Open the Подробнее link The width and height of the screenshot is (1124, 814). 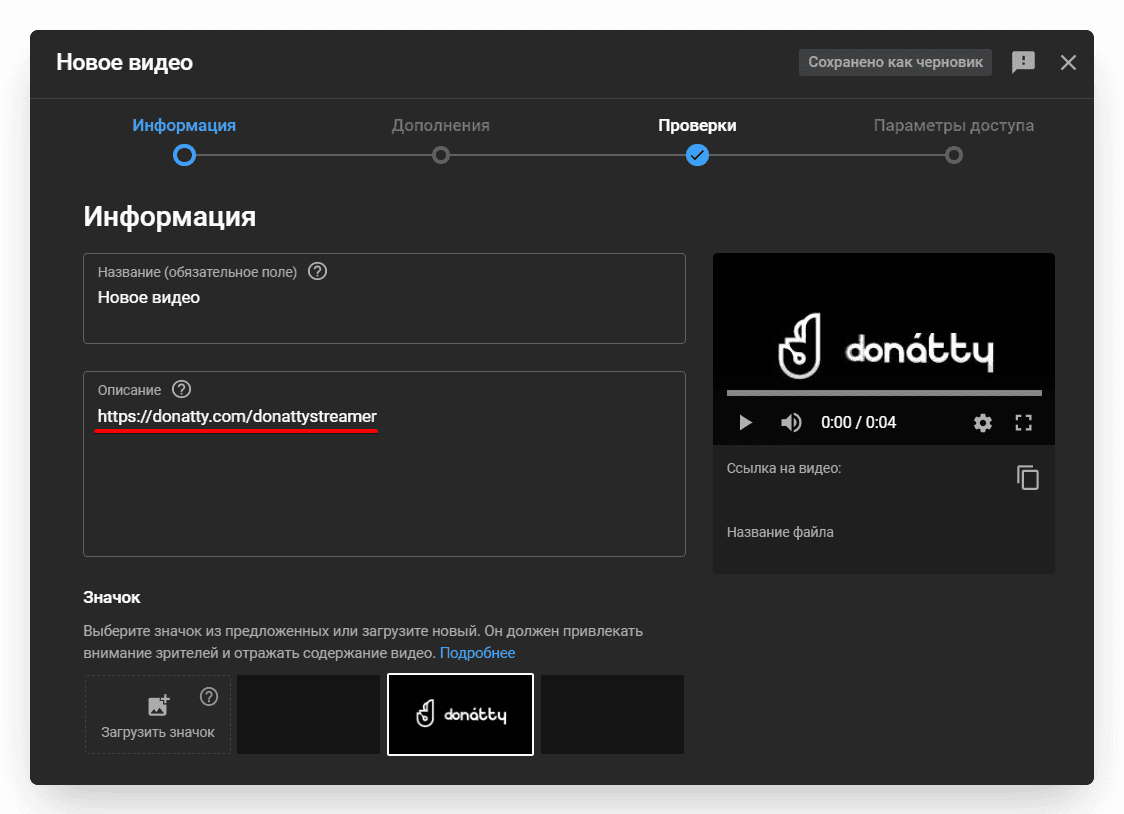477,653
